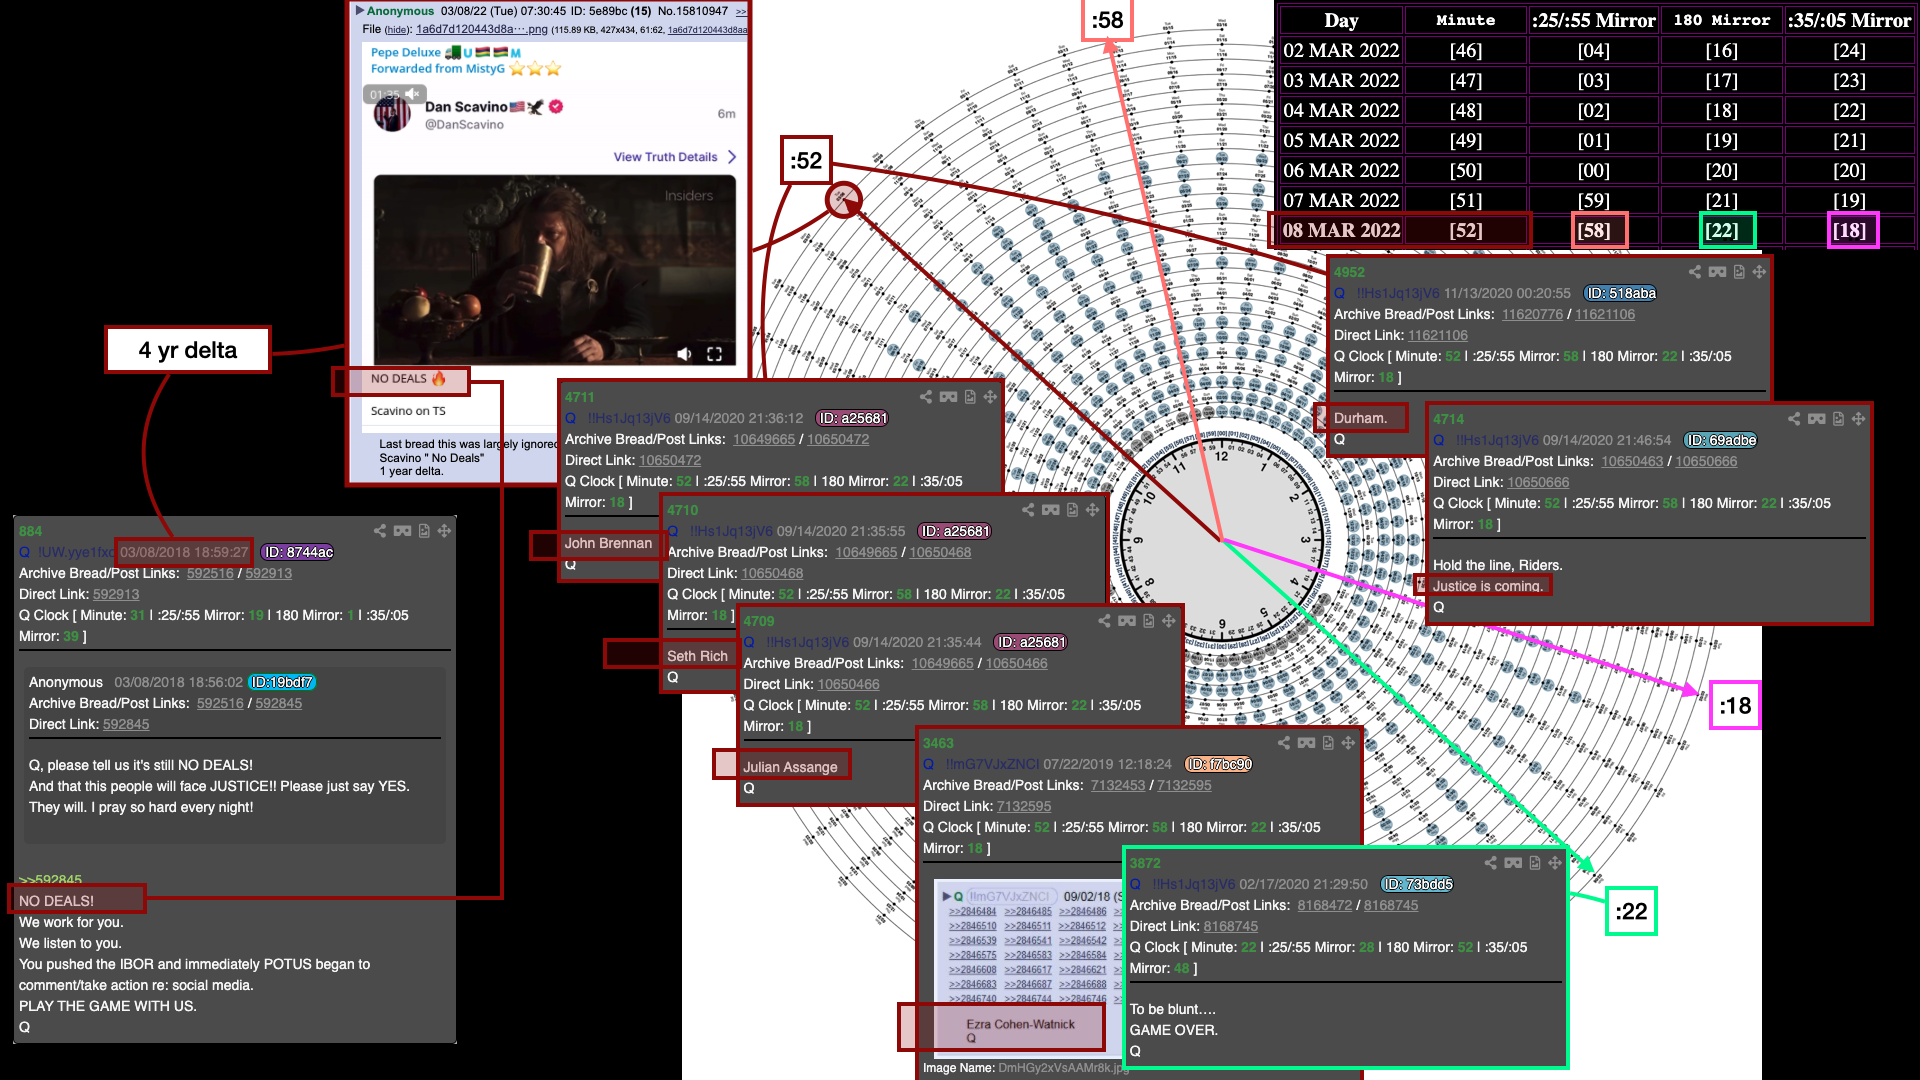Unmute the 01:35 muted video badge
Viewport: 1920px width, 1080px height.
(394, 94)
